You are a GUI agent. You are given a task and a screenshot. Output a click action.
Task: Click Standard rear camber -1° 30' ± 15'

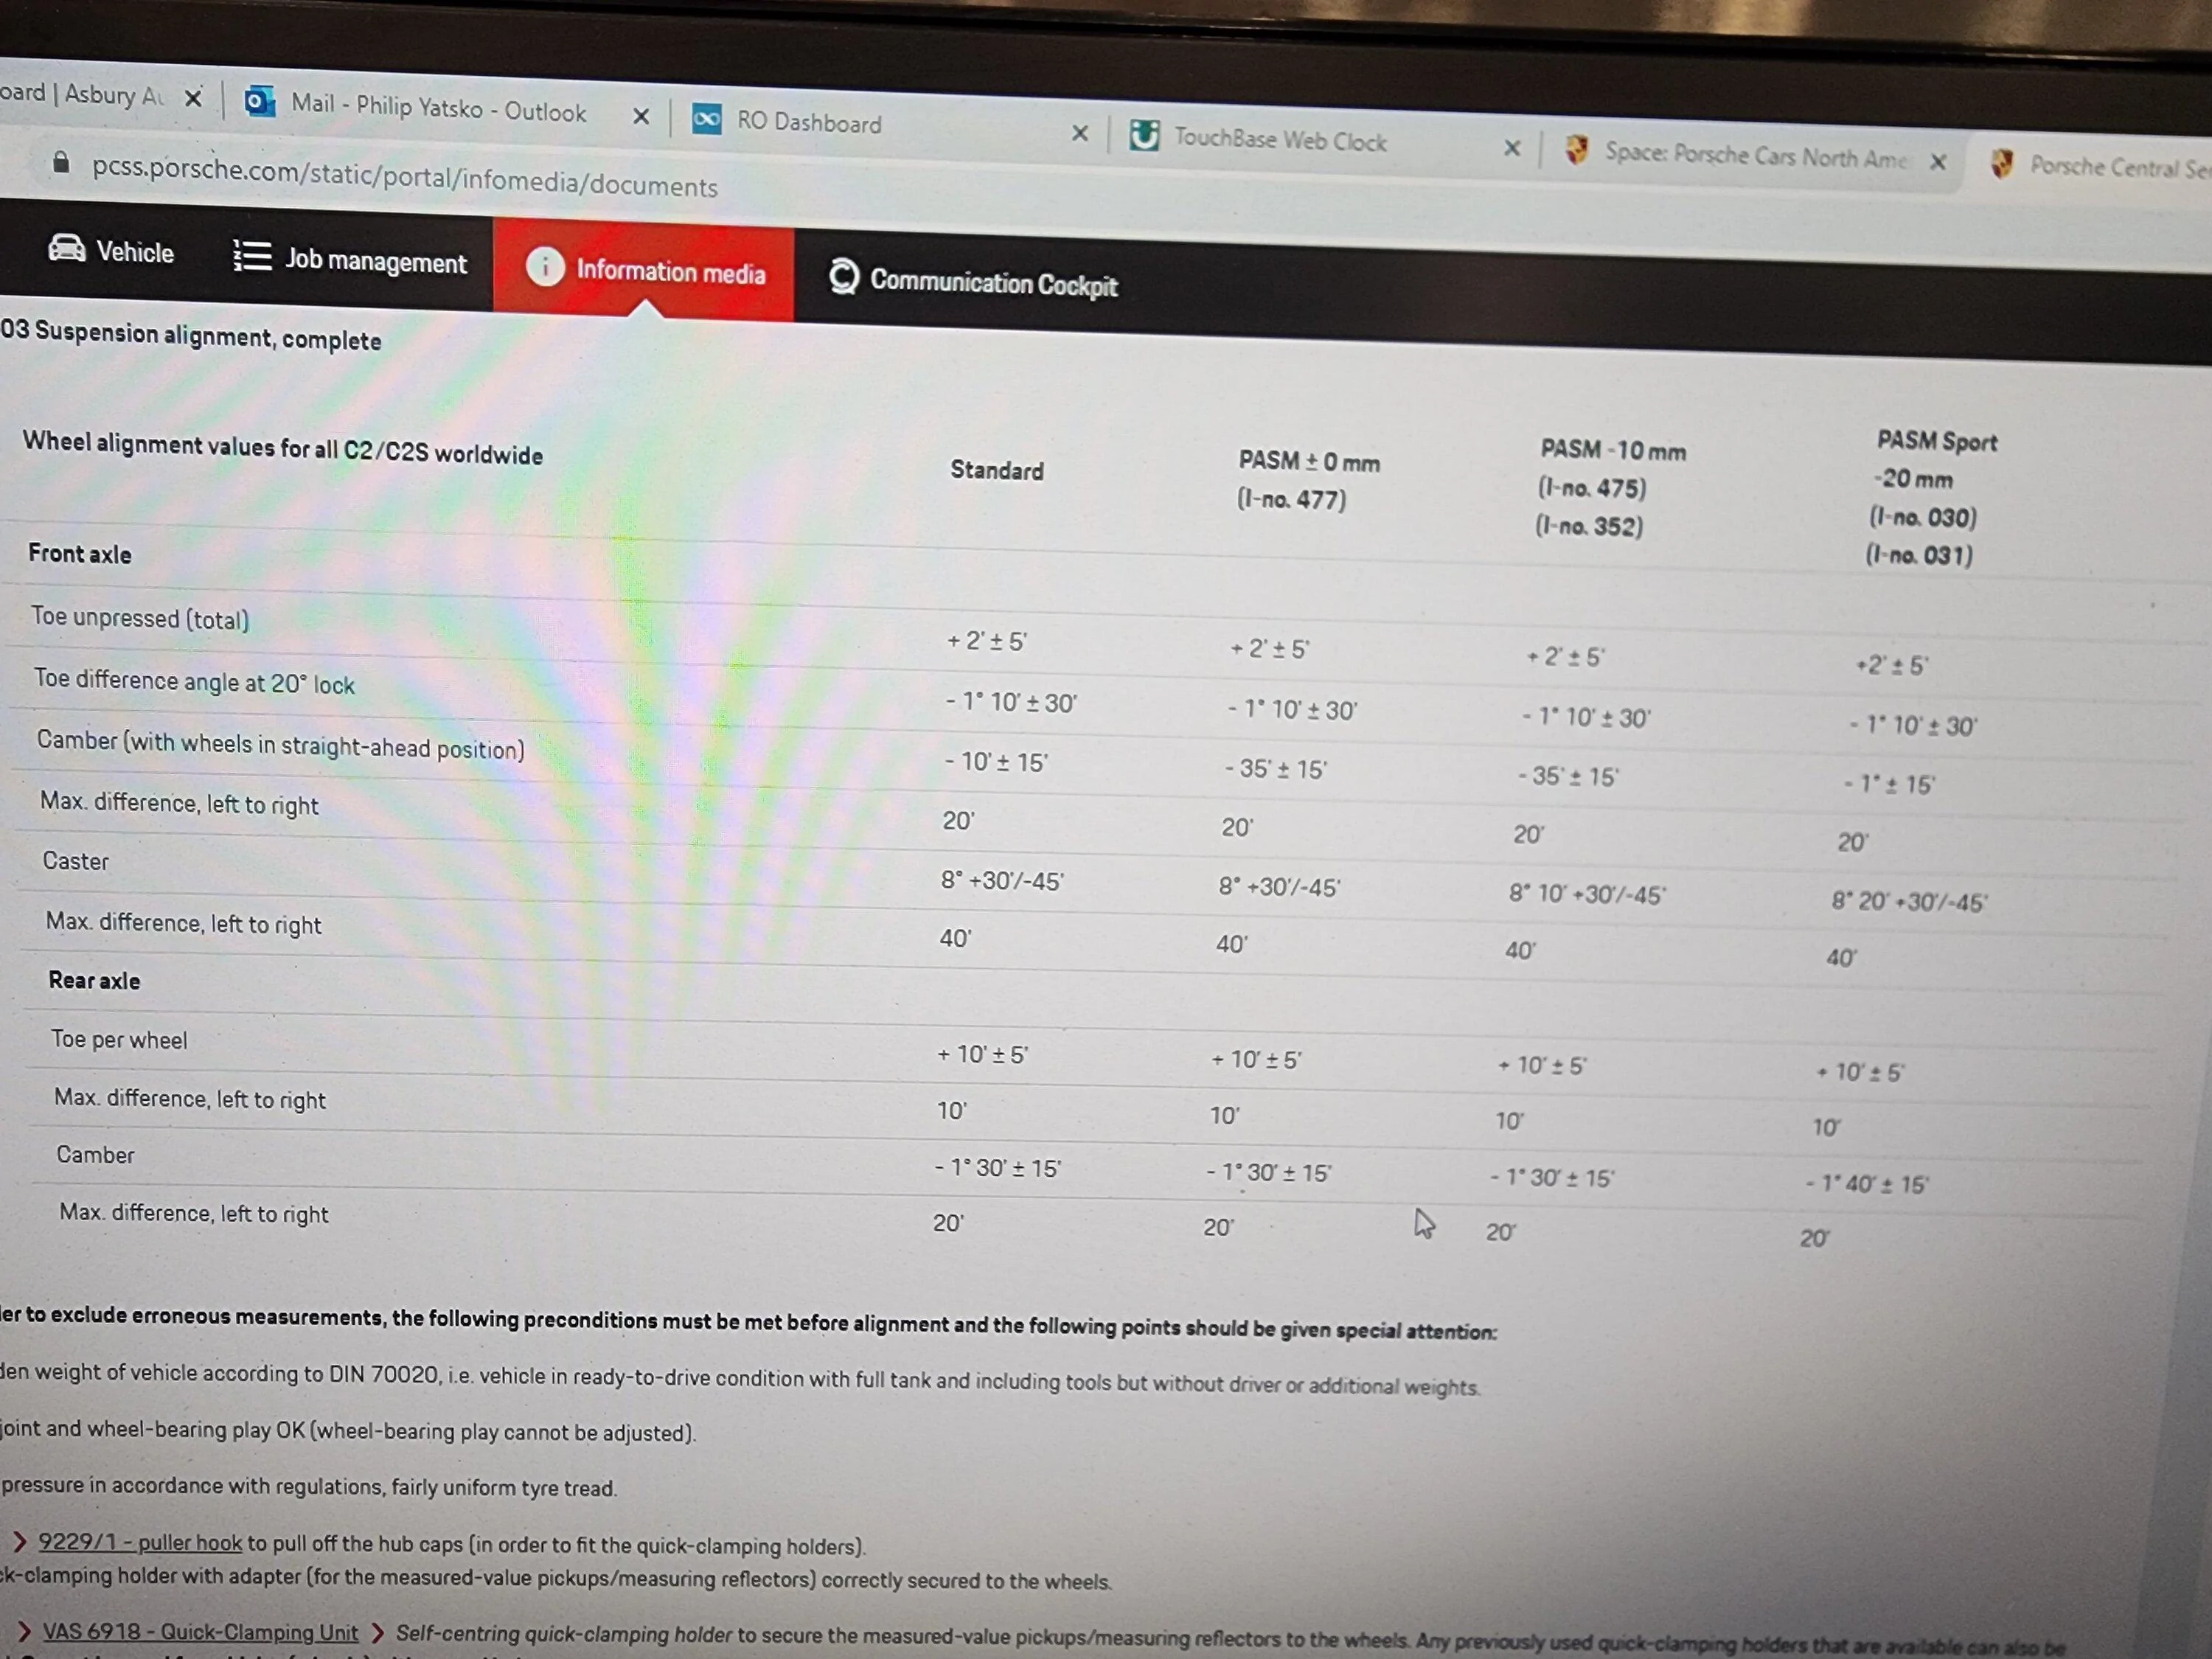pos(998,1168)
